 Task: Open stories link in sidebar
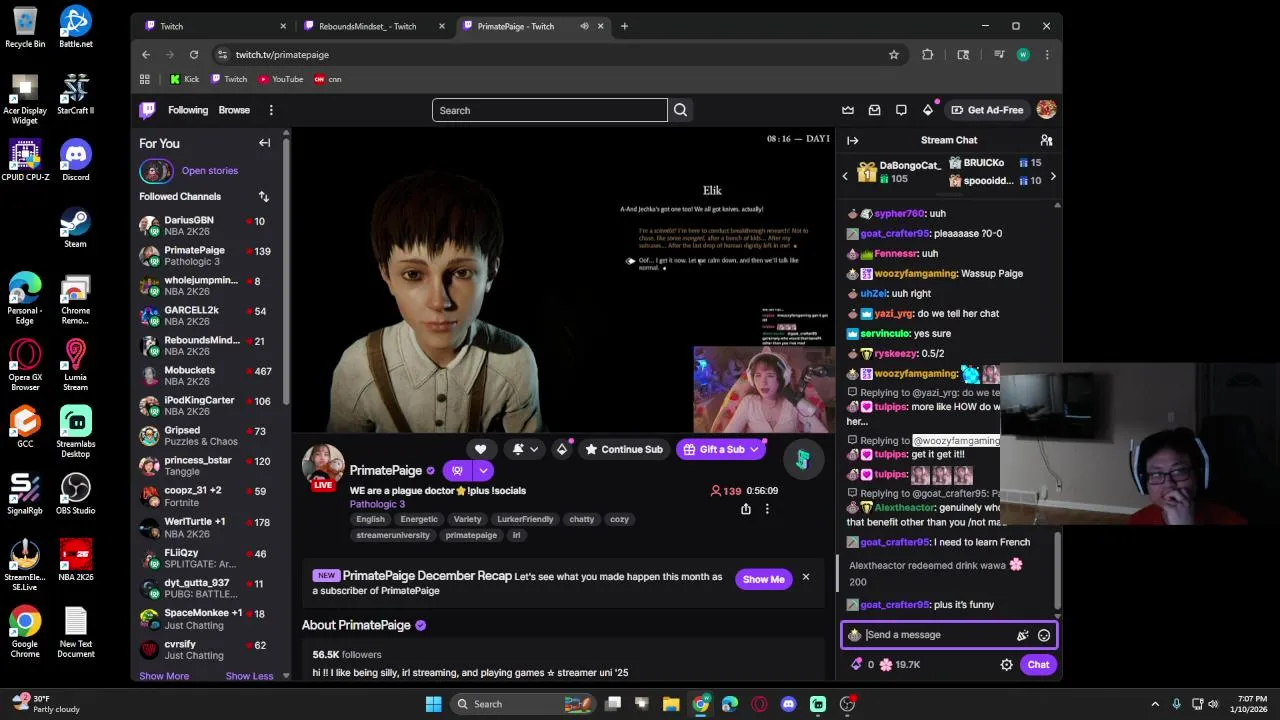209,171
